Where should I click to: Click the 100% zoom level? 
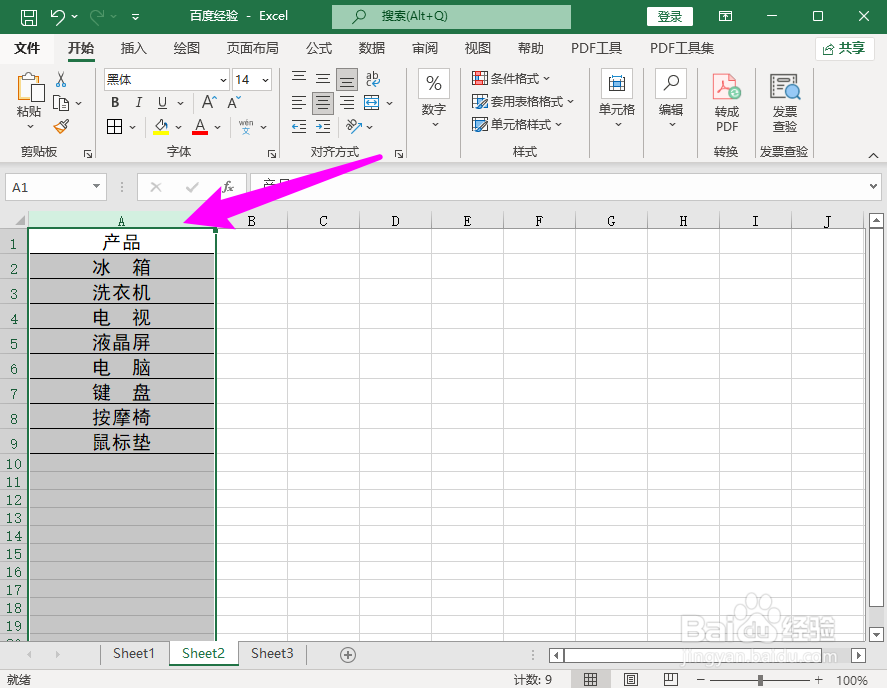(x=851, y=680)
